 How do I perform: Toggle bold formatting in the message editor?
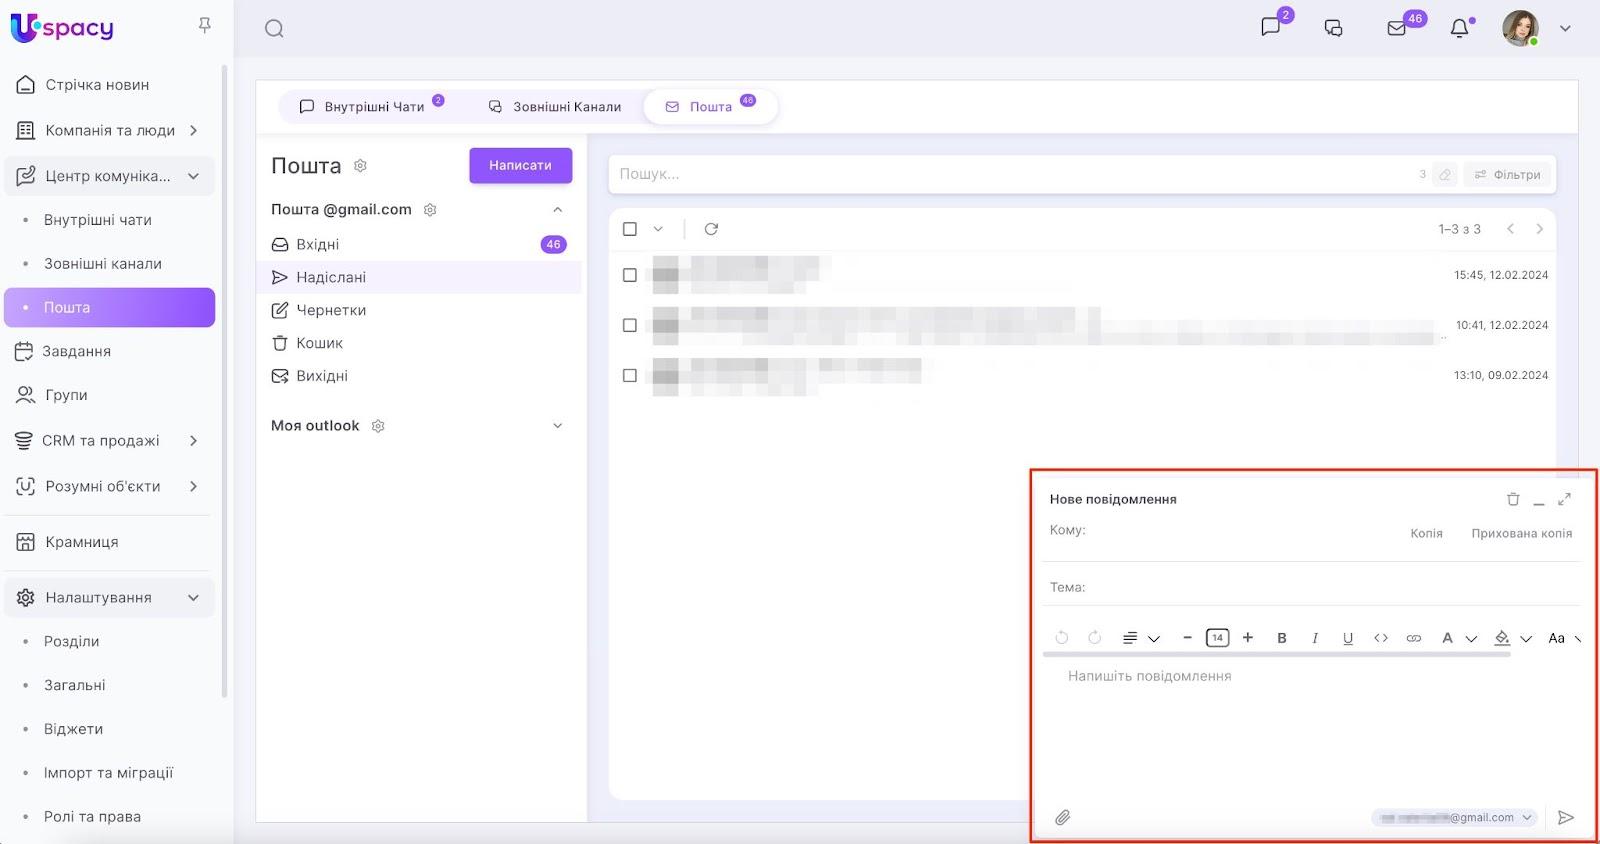1282,638
